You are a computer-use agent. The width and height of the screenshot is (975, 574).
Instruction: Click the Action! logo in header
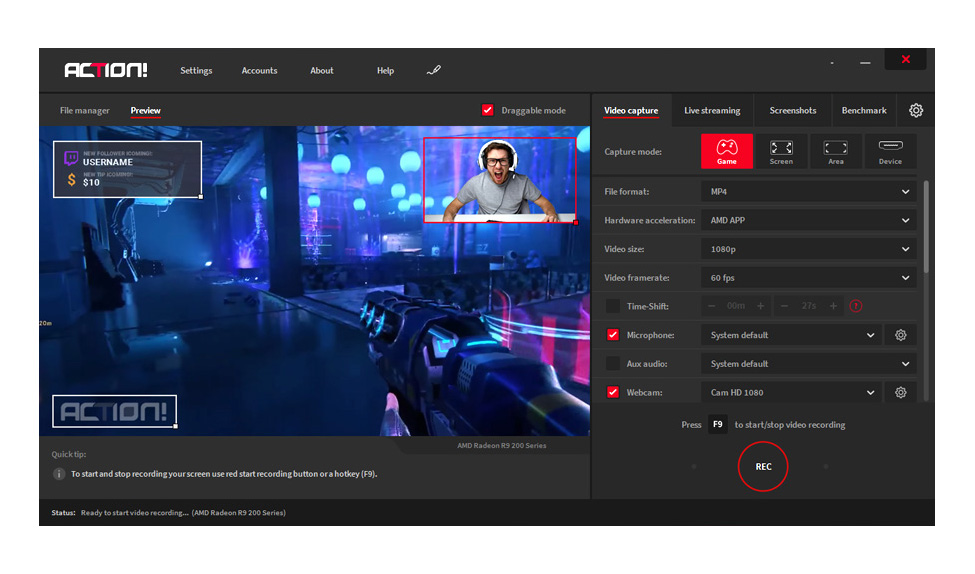click(106, 70)
